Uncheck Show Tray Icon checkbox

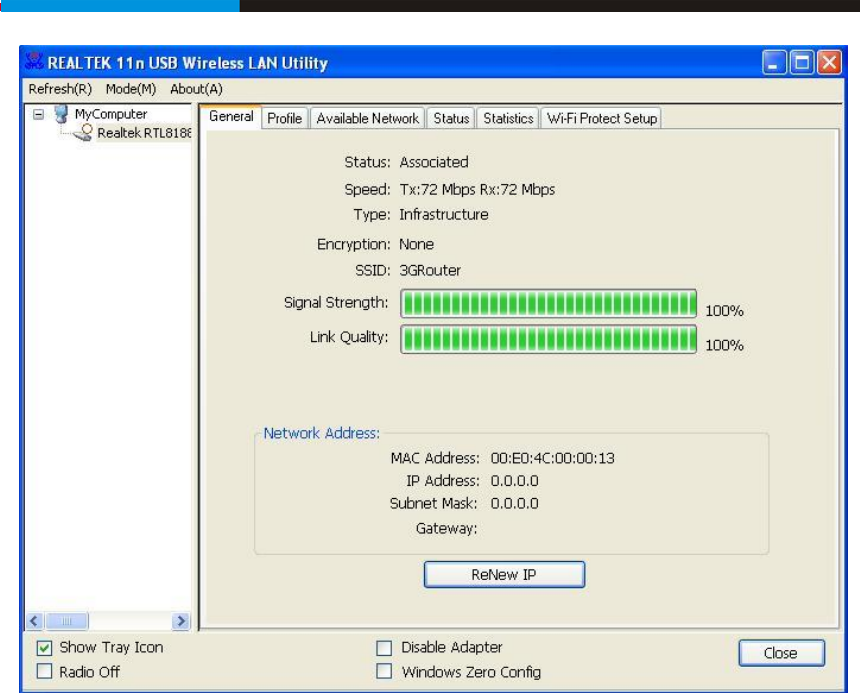(44, 648)
